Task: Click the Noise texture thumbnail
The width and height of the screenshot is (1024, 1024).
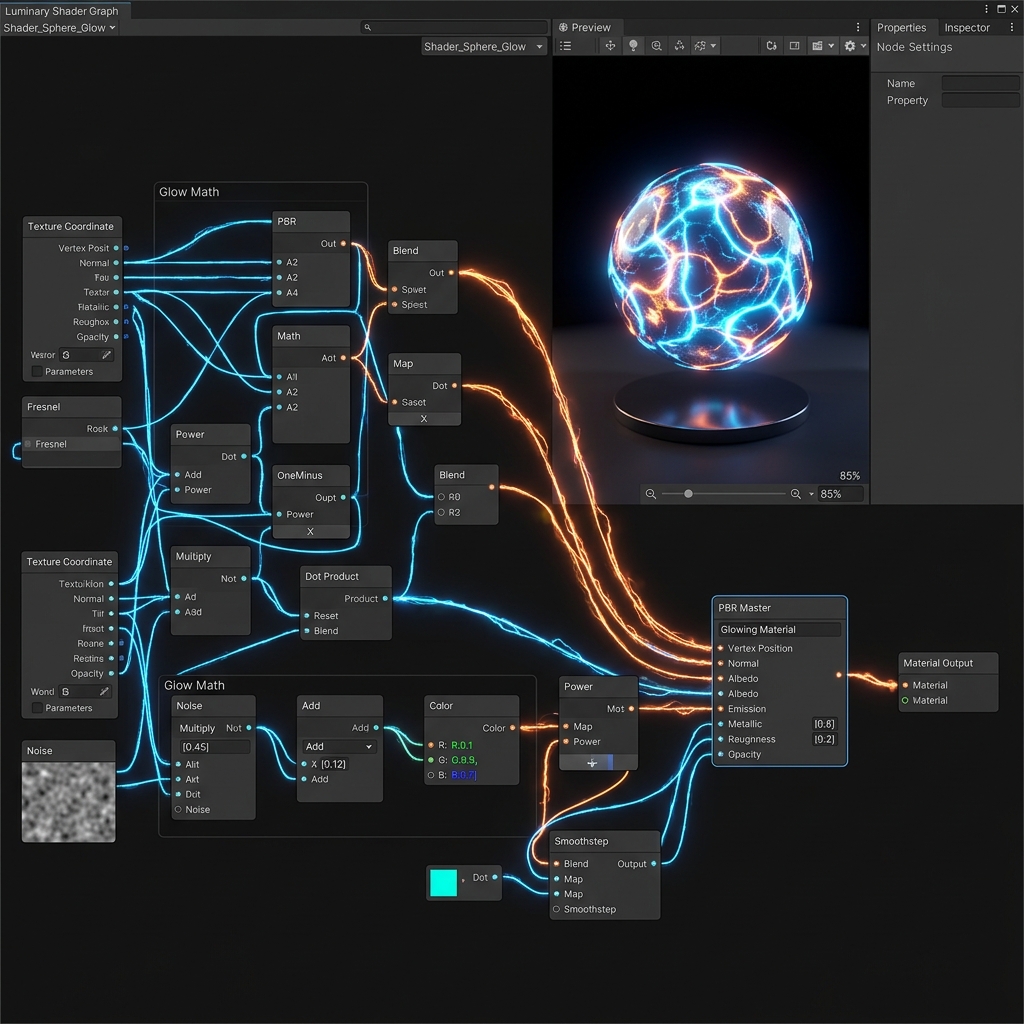Action: pyautogui.click(x=69, y=801)
